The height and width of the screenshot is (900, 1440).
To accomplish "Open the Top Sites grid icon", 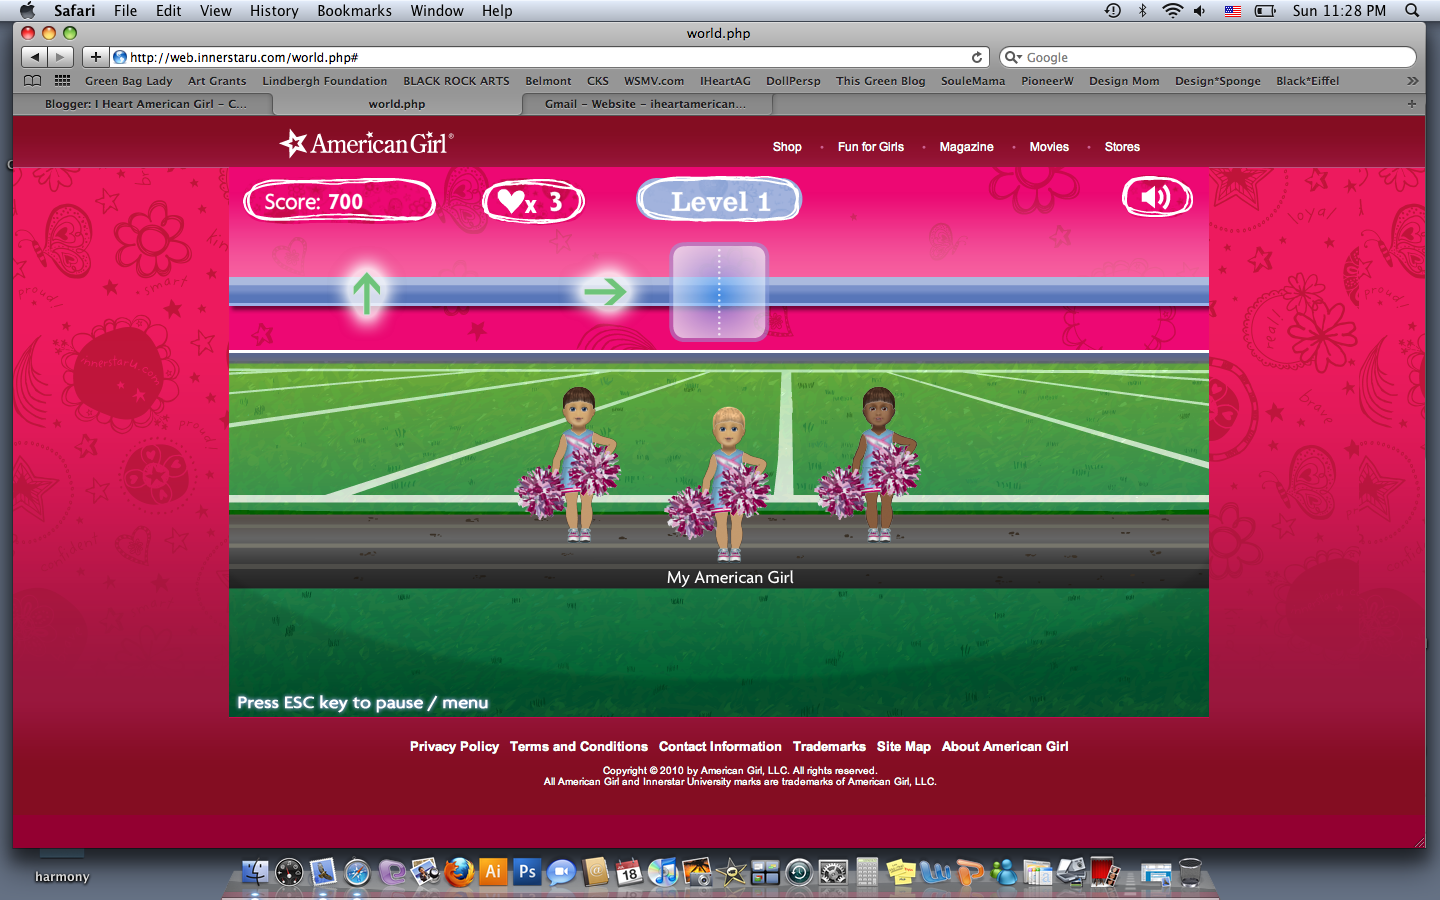I will click(x=62, y=81).
